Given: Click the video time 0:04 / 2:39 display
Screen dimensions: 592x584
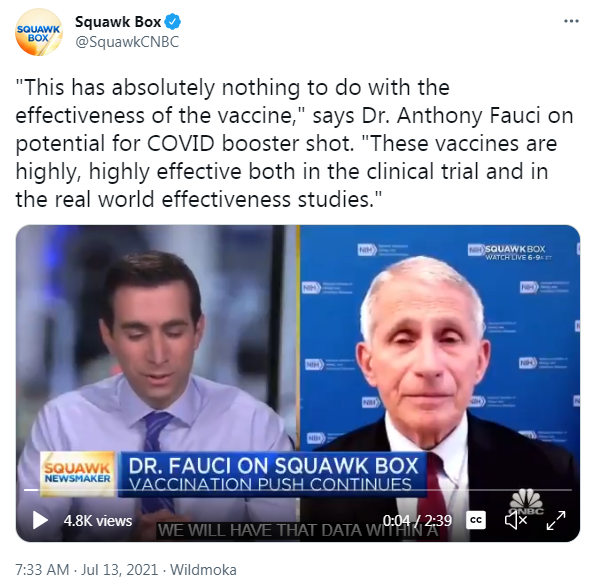Looking at the screenshot, I should pyautogui.click(x=417, y=521).
